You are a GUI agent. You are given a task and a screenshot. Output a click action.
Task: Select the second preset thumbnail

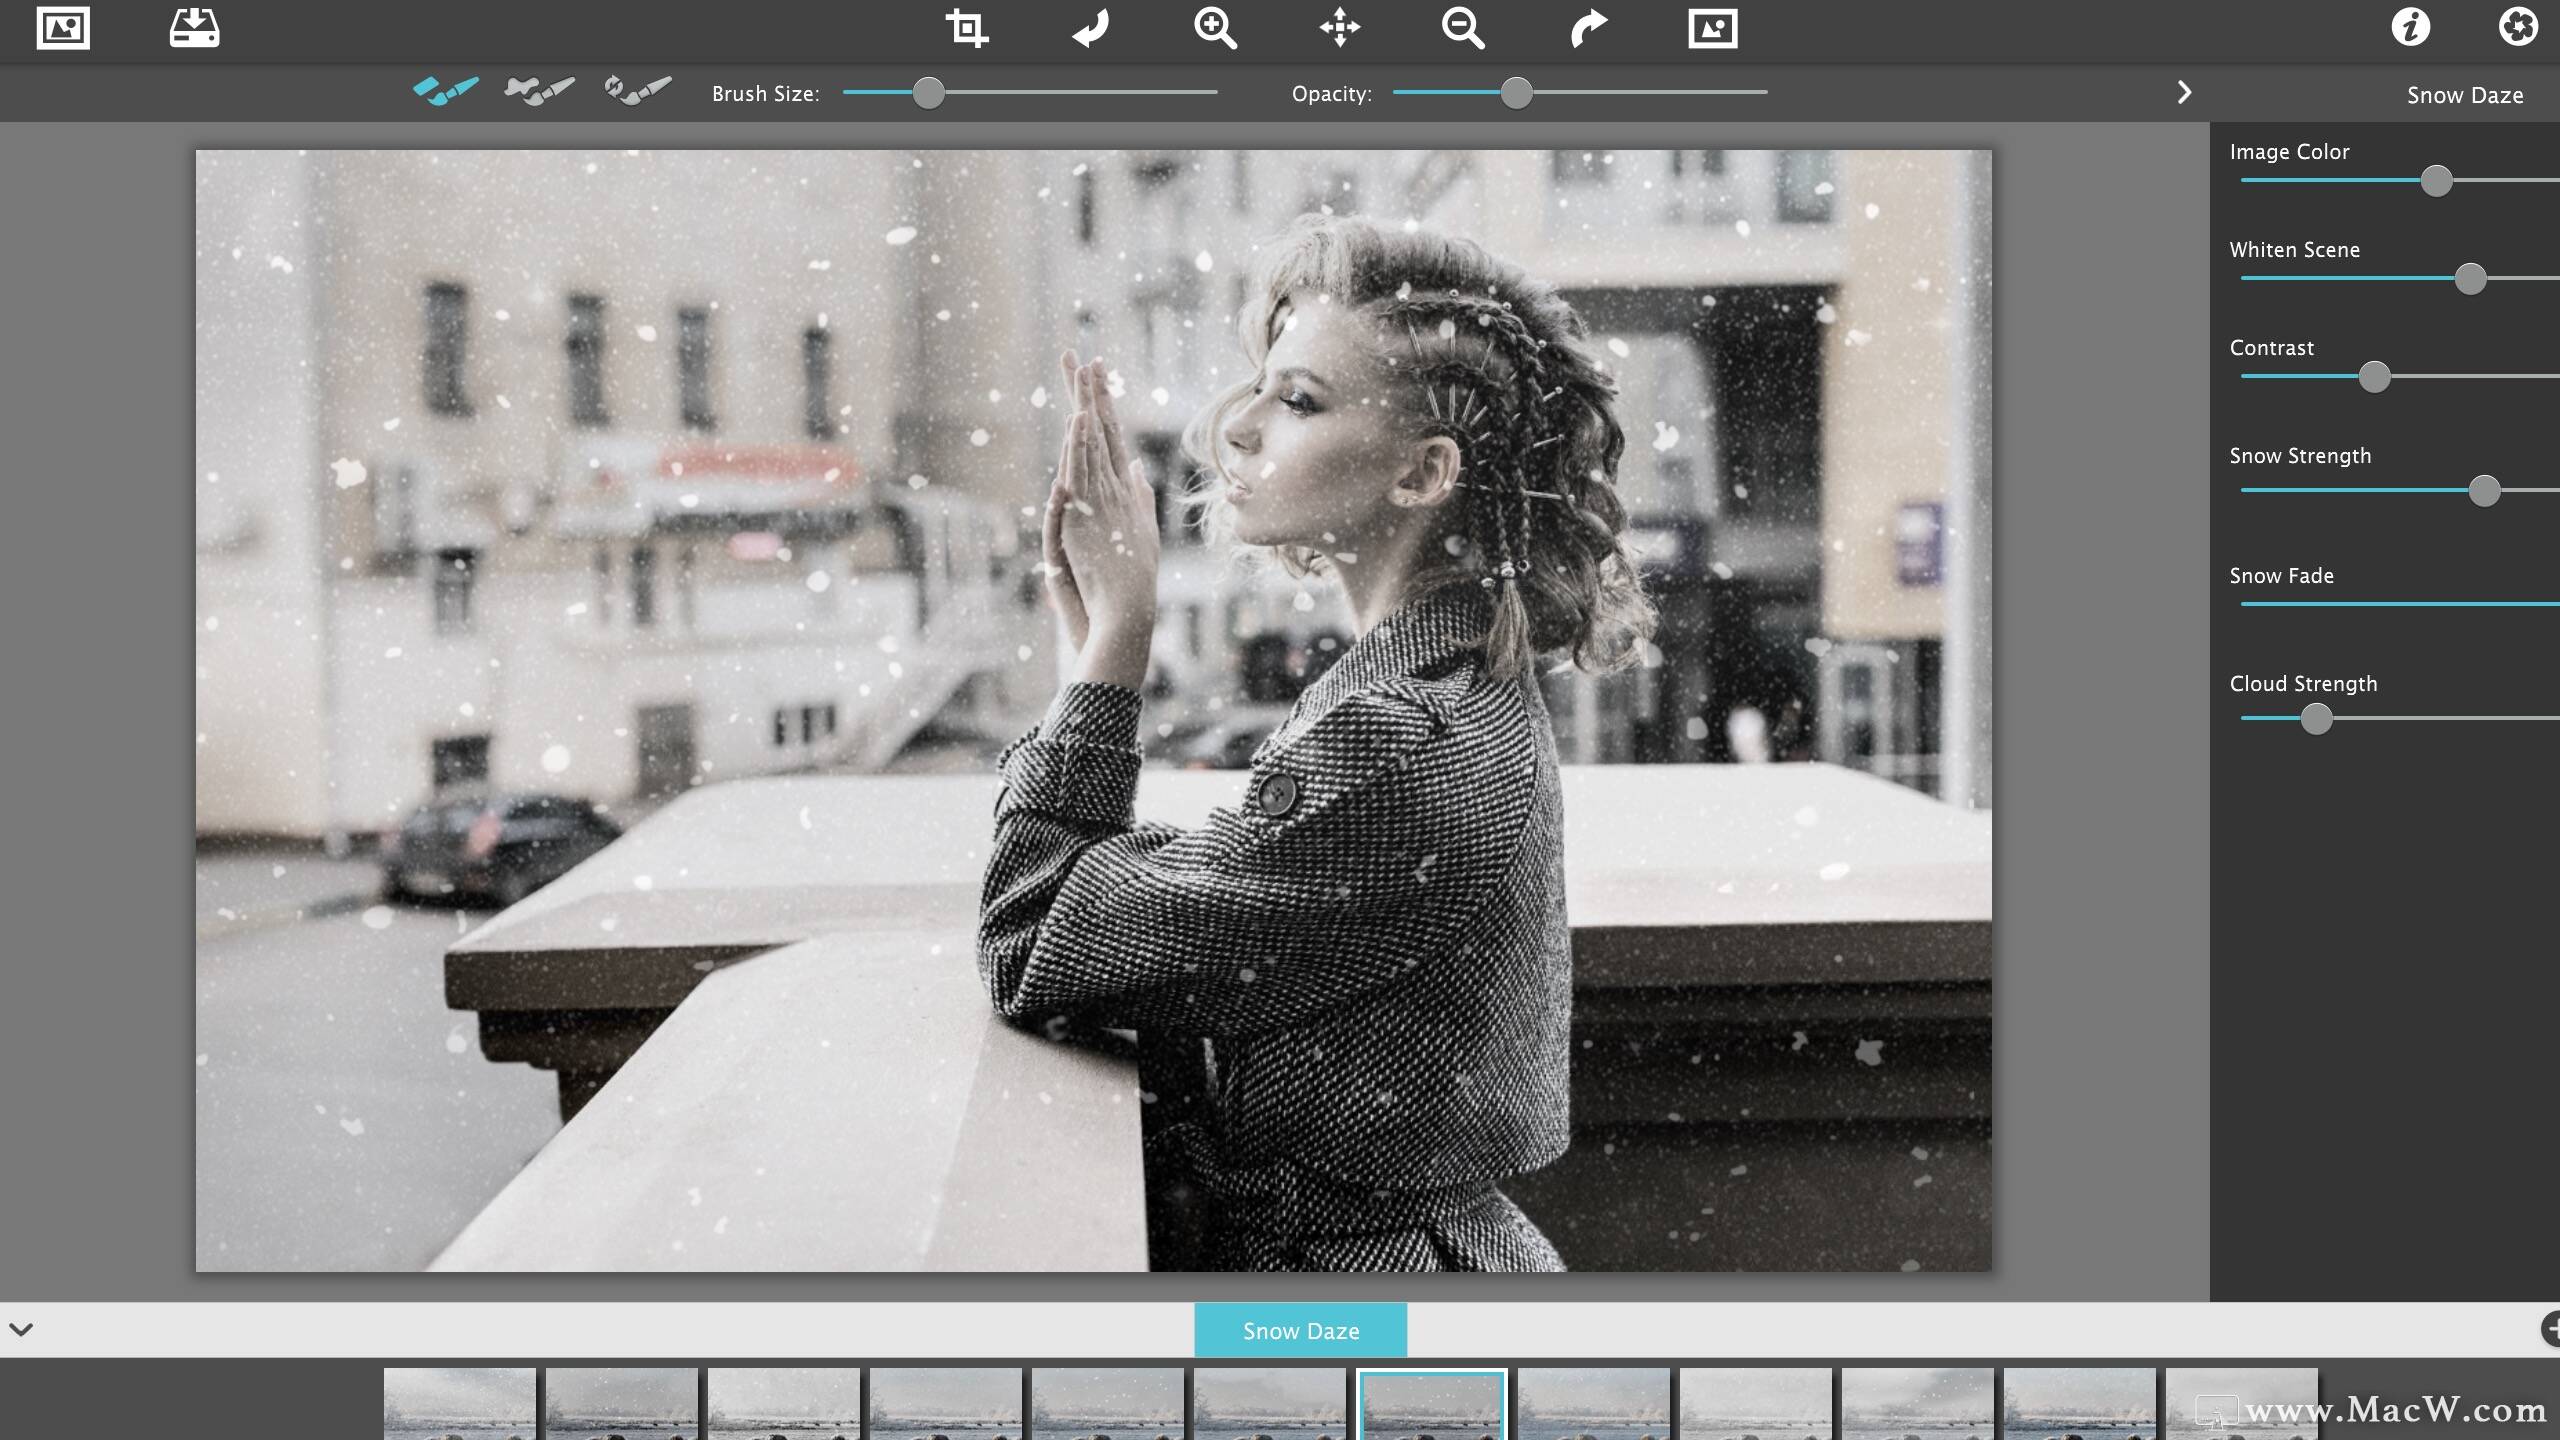622,1404
